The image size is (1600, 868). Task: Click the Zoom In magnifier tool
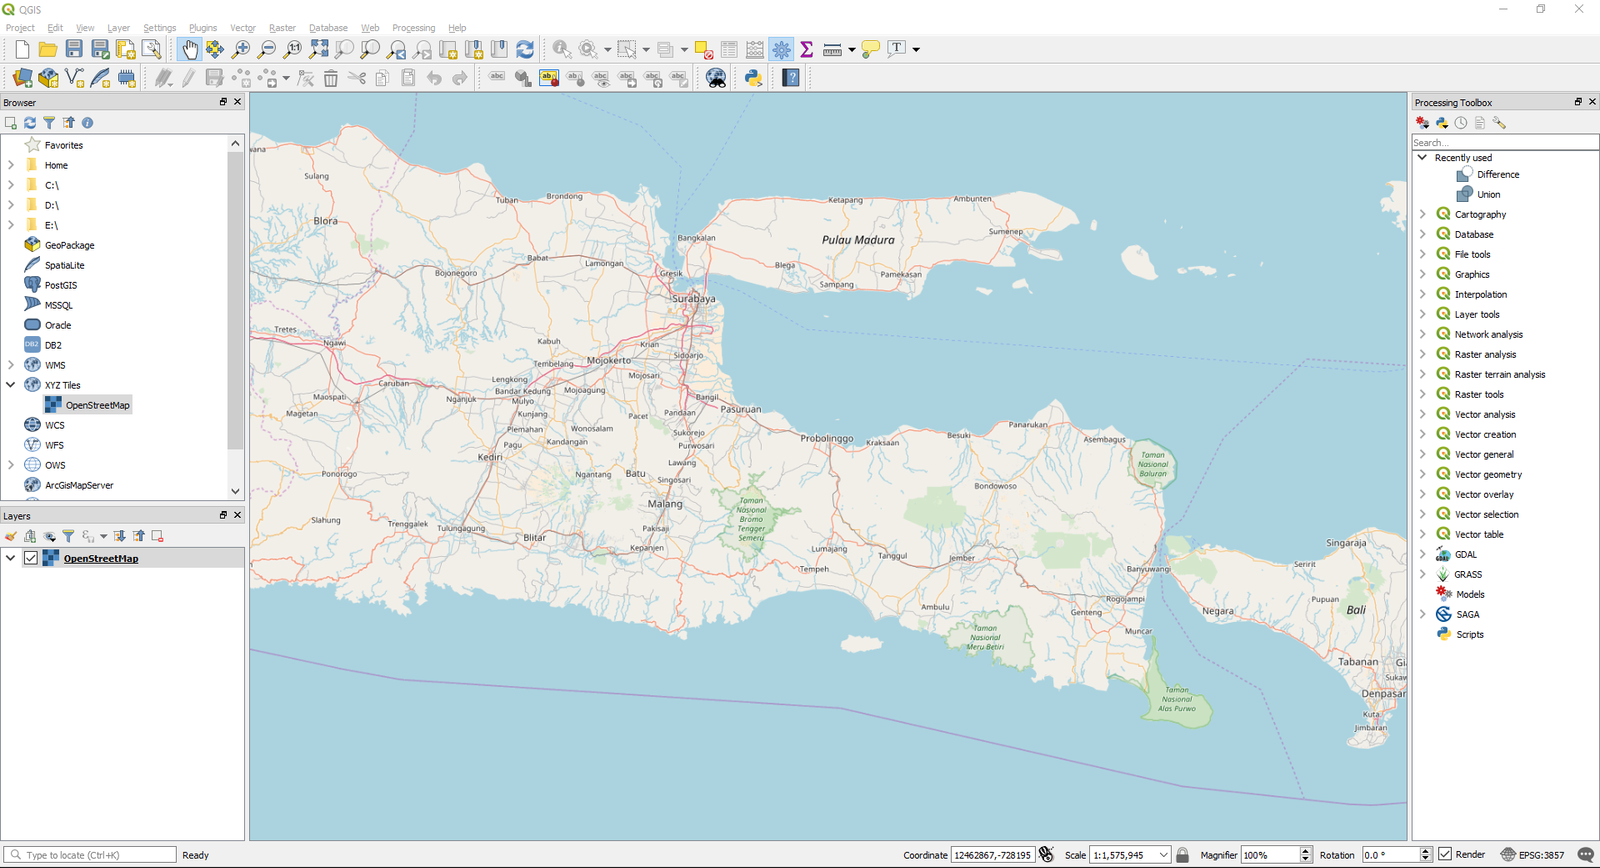[241, 49]
